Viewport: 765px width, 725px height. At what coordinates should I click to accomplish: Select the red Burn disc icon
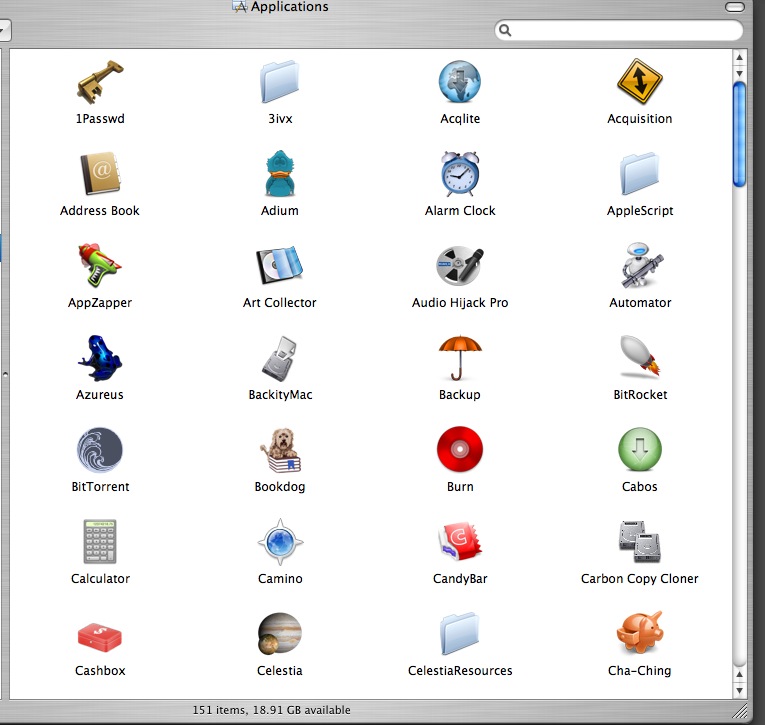pos(460,449)
